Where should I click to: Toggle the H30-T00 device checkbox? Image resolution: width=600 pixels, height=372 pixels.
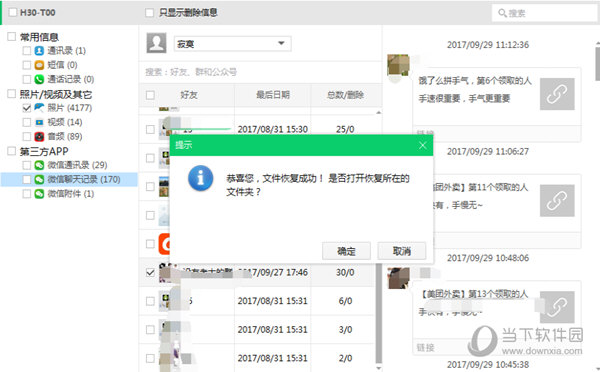click(x=13, y=12)
